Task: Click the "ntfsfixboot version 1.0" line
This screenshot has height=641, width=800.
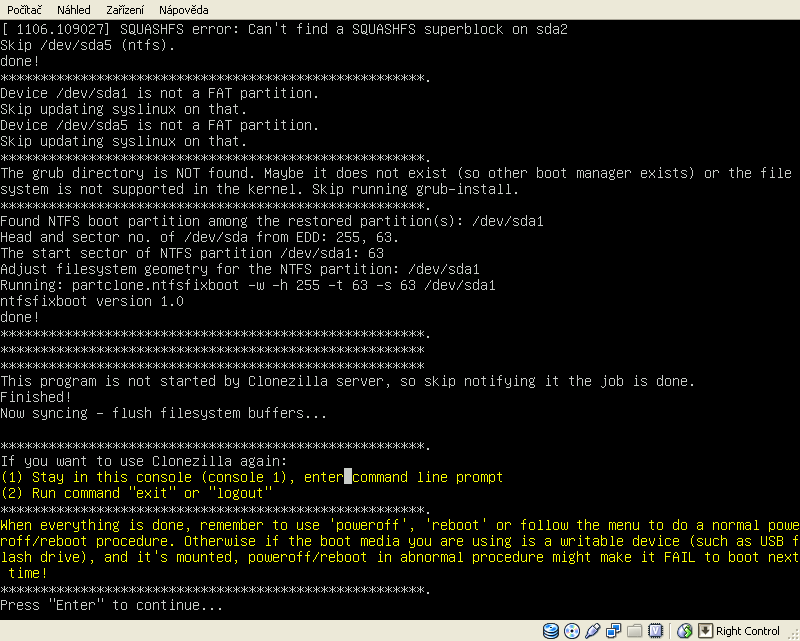Action: pyautogui.click(x=92, y=301)
